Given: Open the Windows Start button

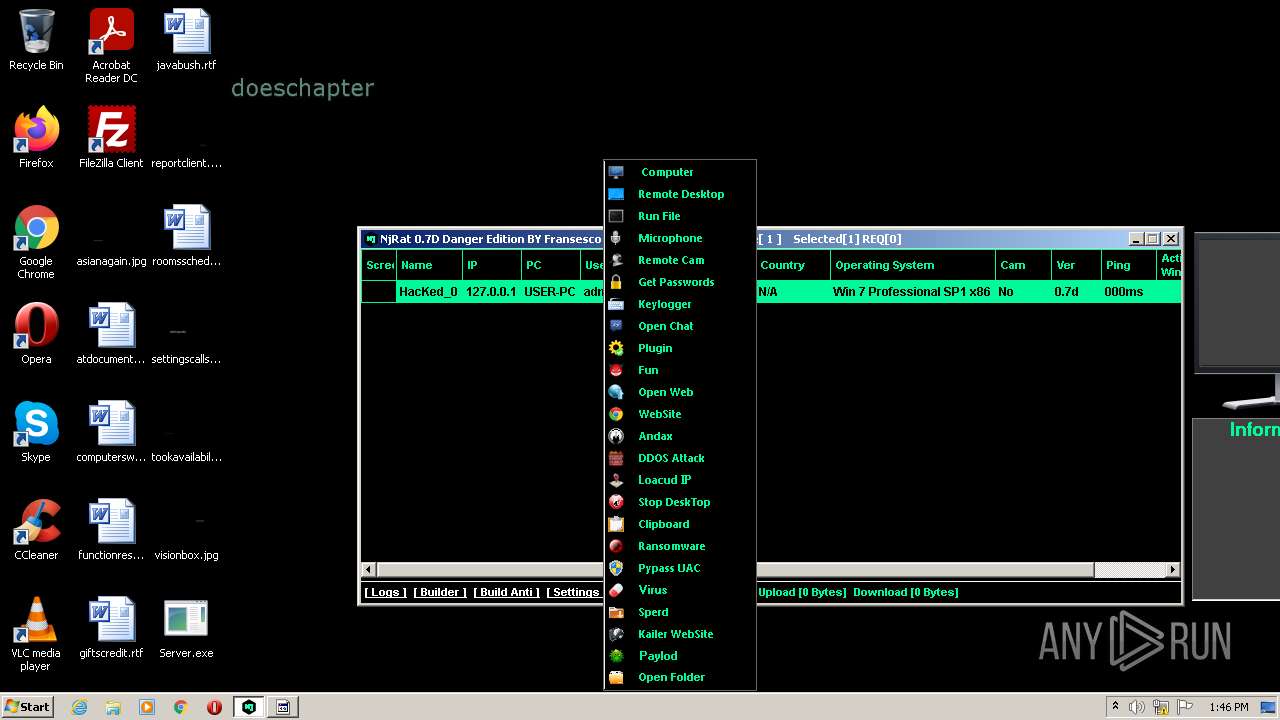Looking at the screenshot, I should [28, 707].
